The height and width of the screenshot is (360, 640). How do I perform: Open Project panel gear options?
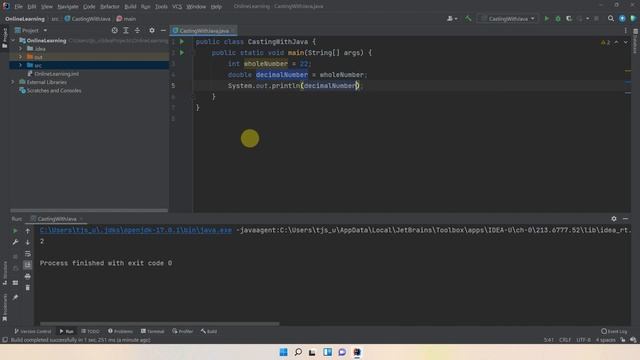coord(152,31)
